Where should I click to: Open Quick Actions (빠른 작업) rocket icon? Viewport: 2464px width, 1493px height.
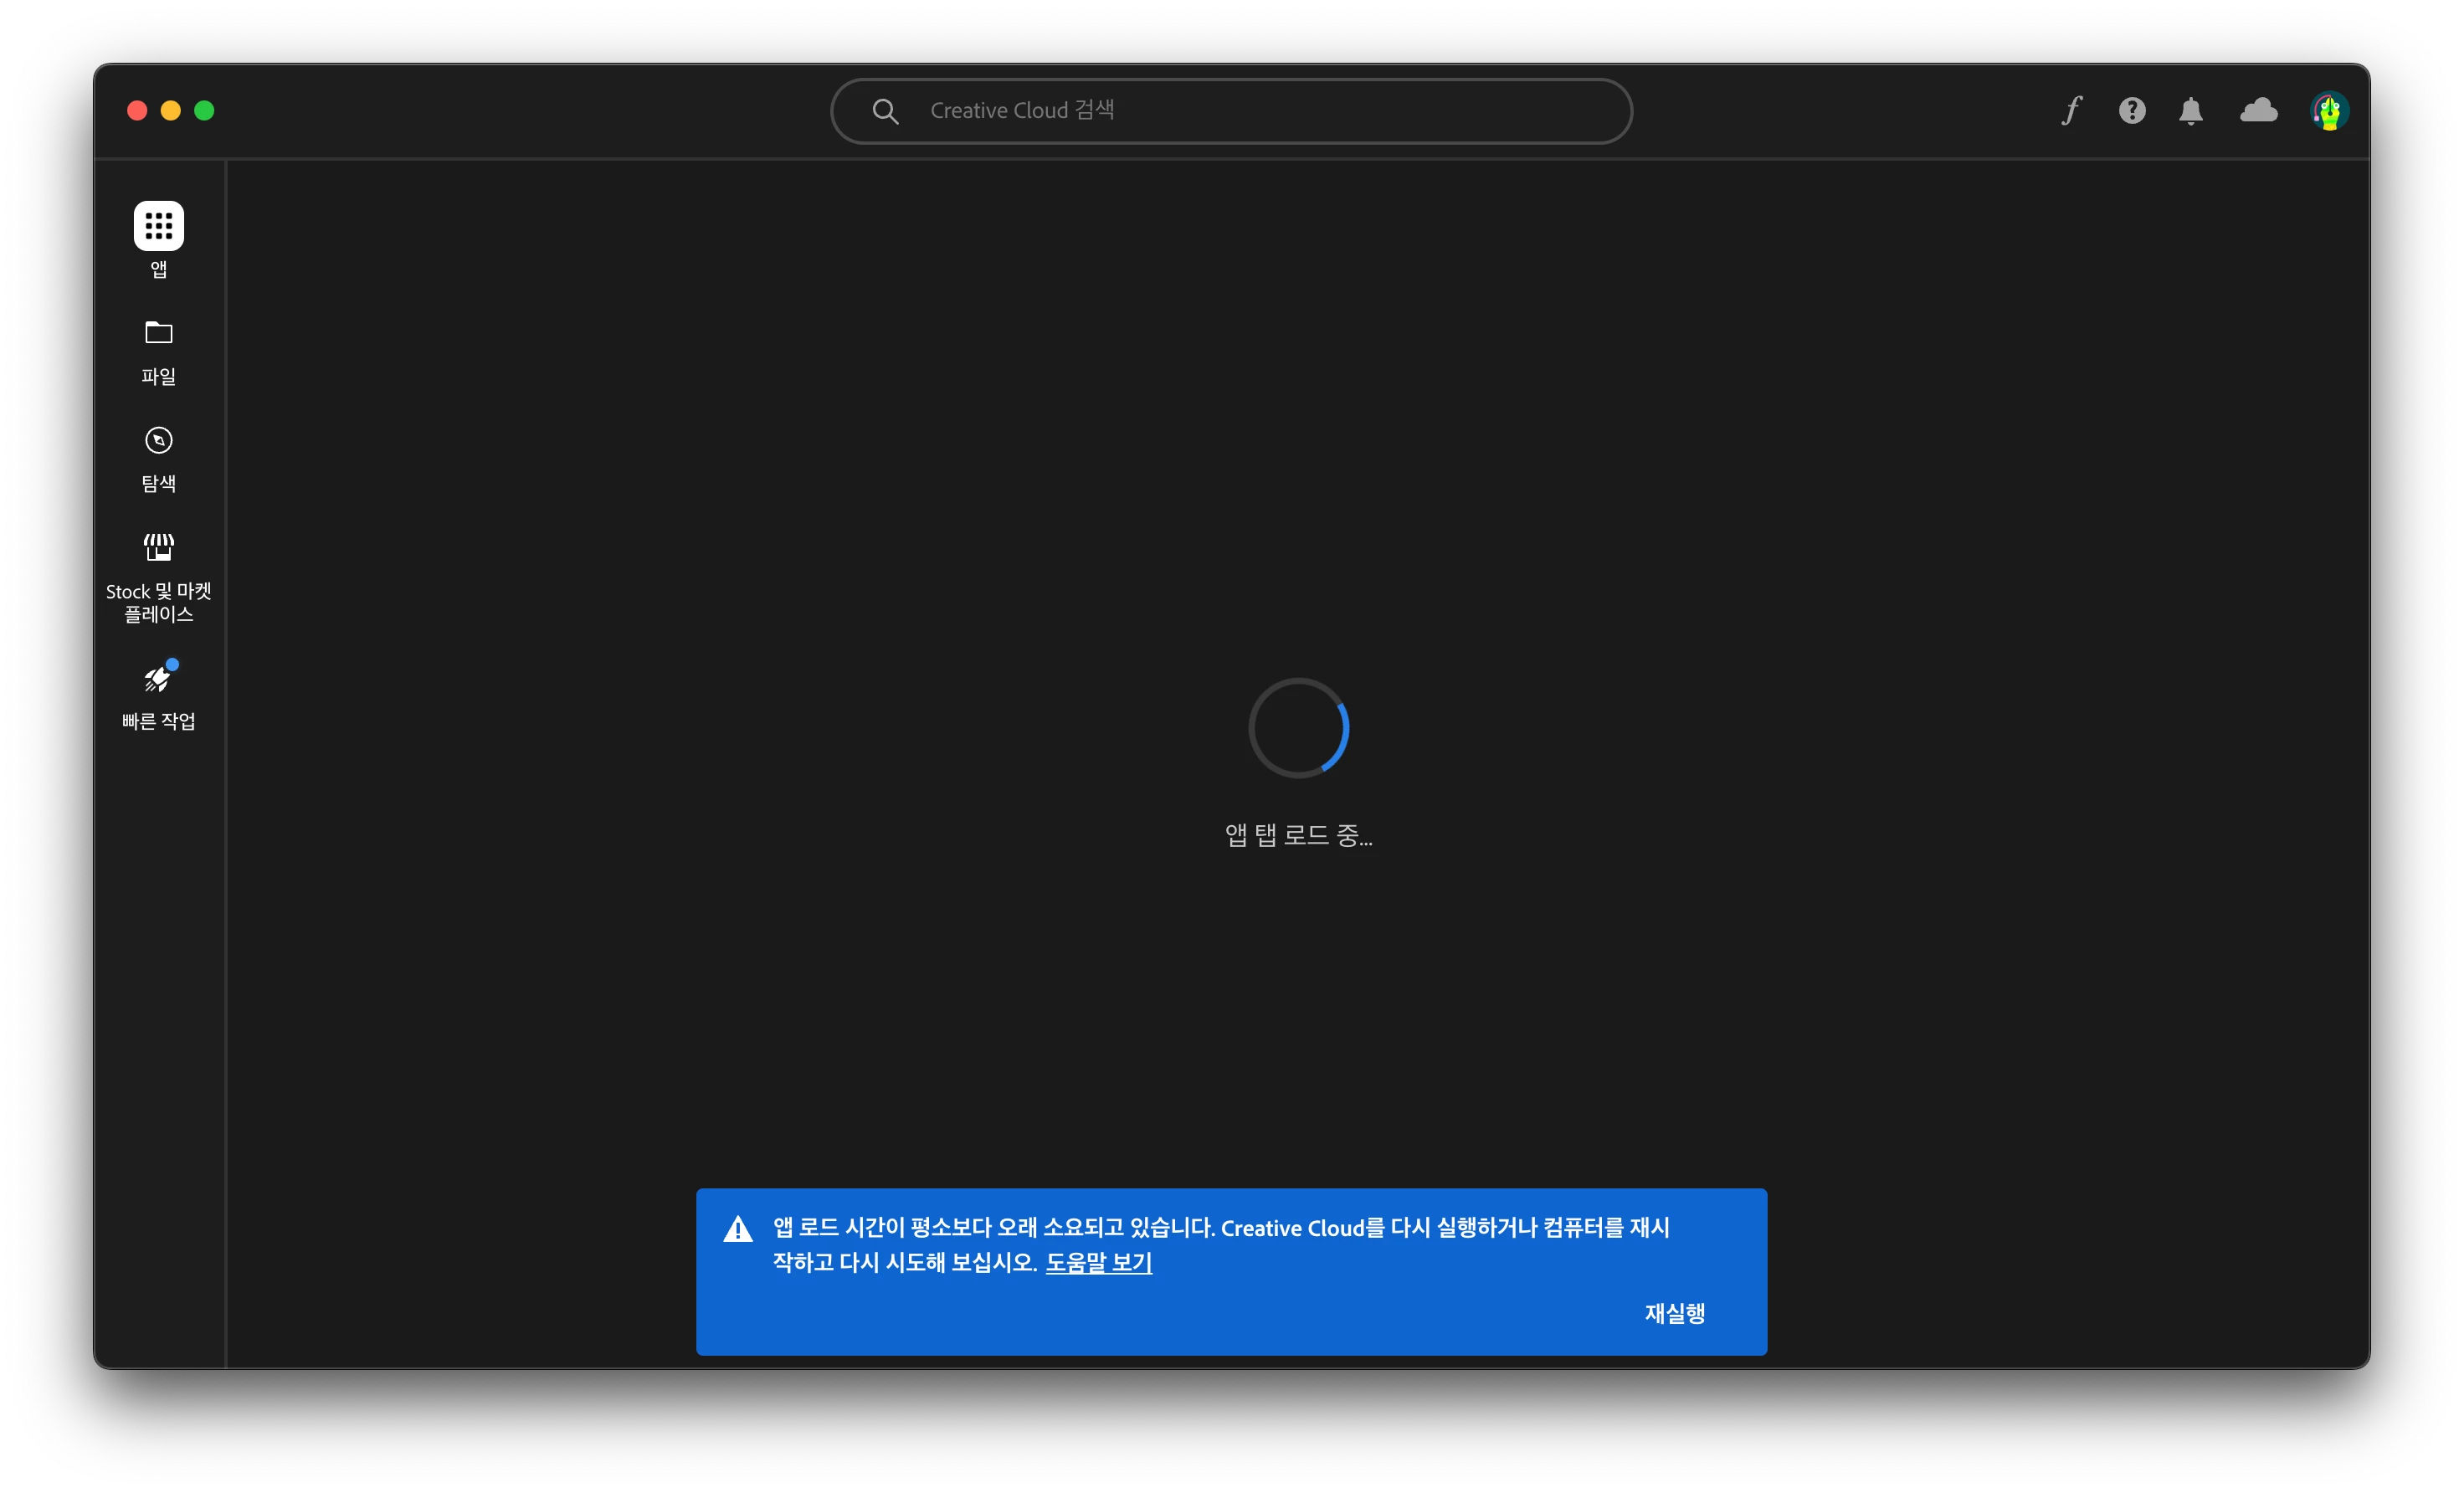click(x=158, y=679)
